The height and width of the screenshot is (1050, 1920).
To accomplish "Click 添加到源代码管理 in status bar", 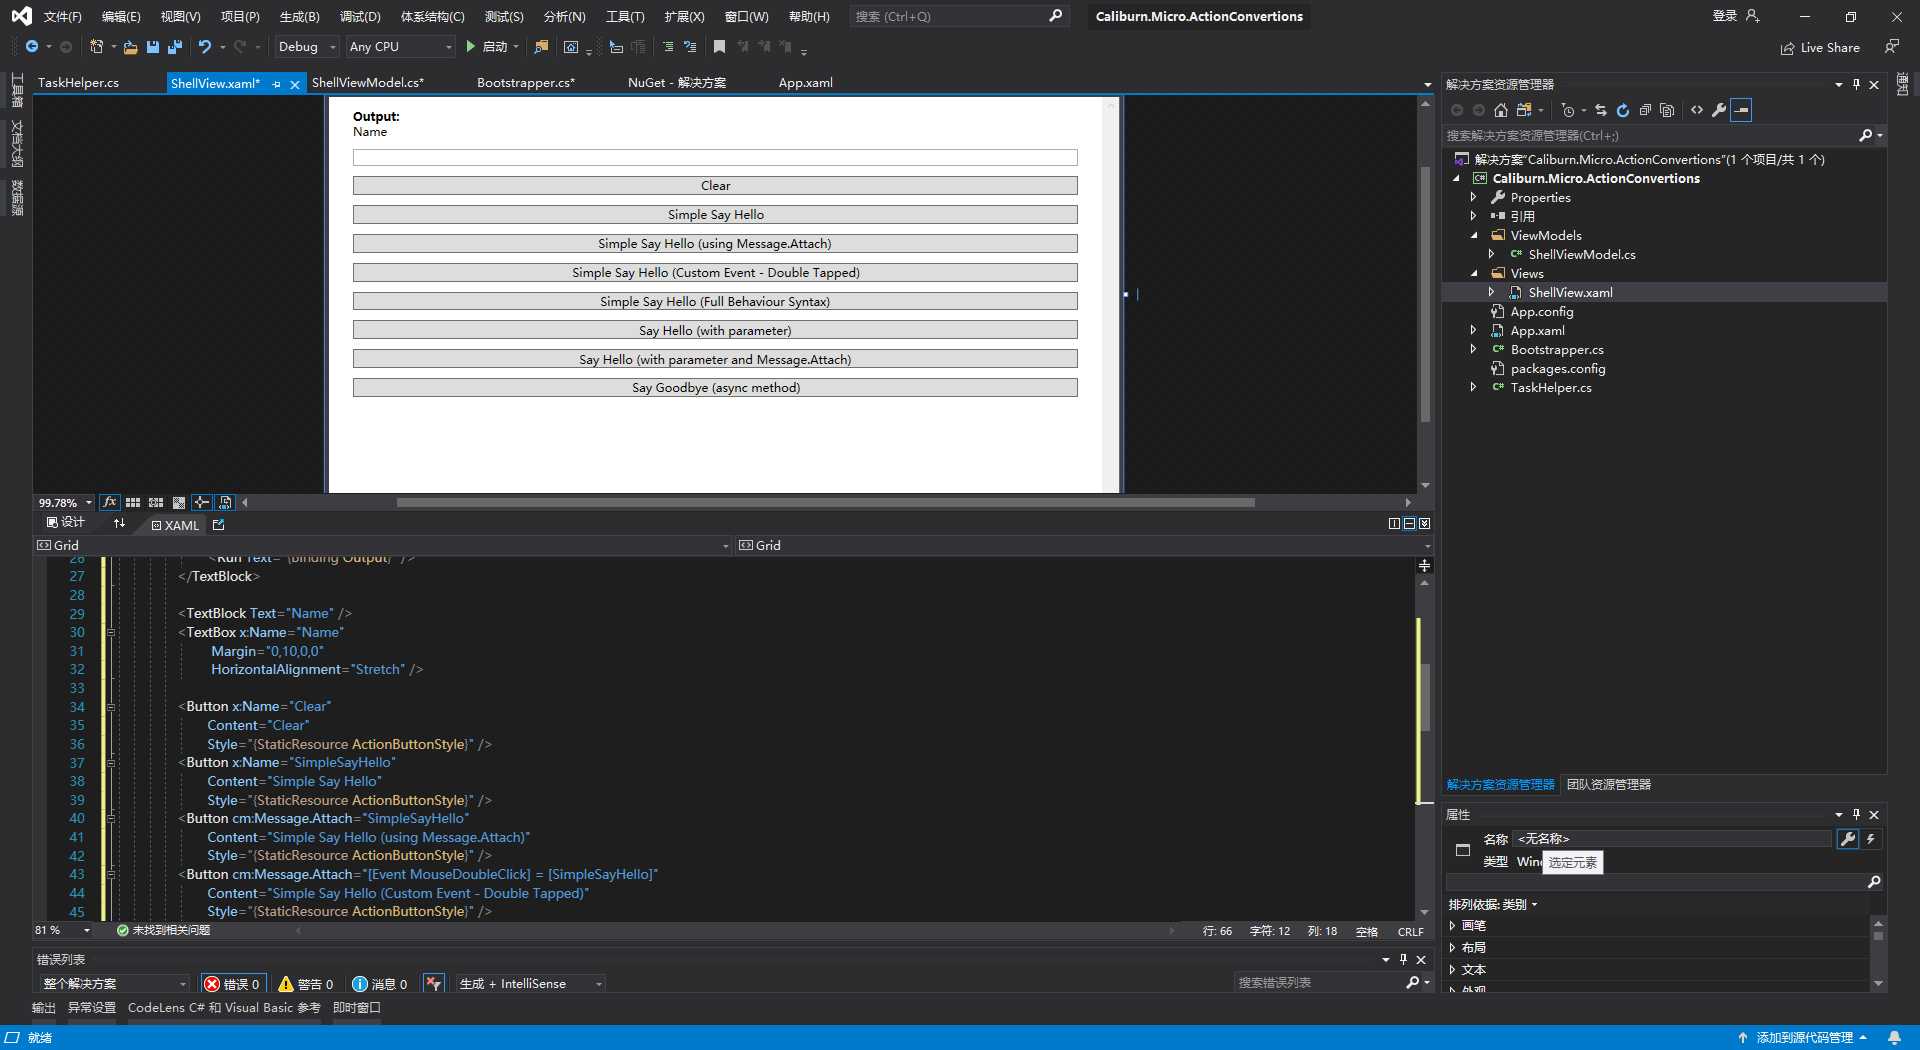I will (1802, 1038).
